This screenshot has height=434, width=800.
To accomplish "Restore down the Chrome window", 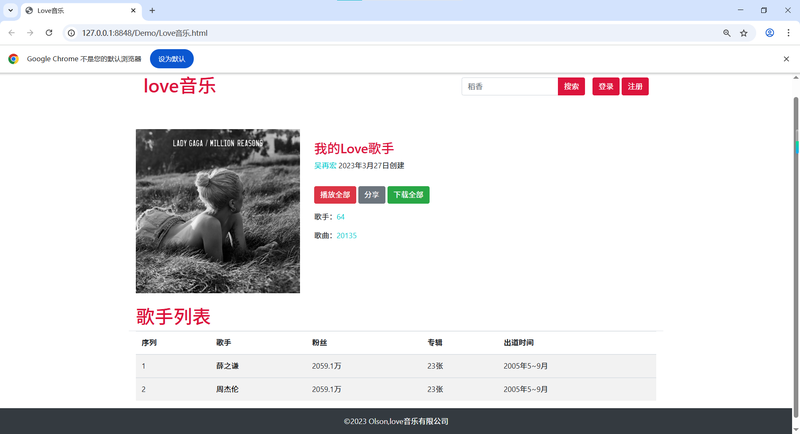I will click(764, 10).
